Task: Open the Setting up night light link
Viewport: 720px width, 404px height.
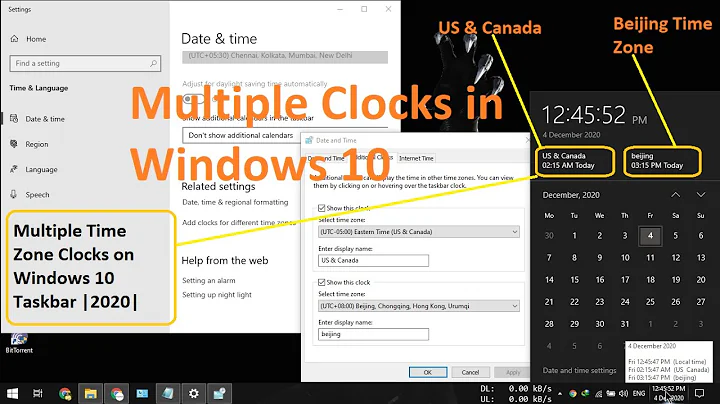Action: 217,295
